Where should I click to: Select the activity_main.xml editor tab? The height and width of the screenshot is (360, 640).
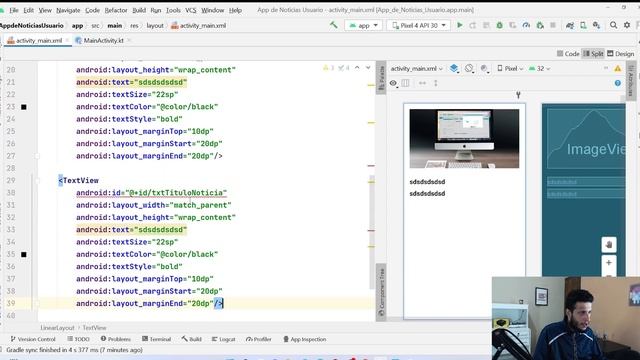39,40
